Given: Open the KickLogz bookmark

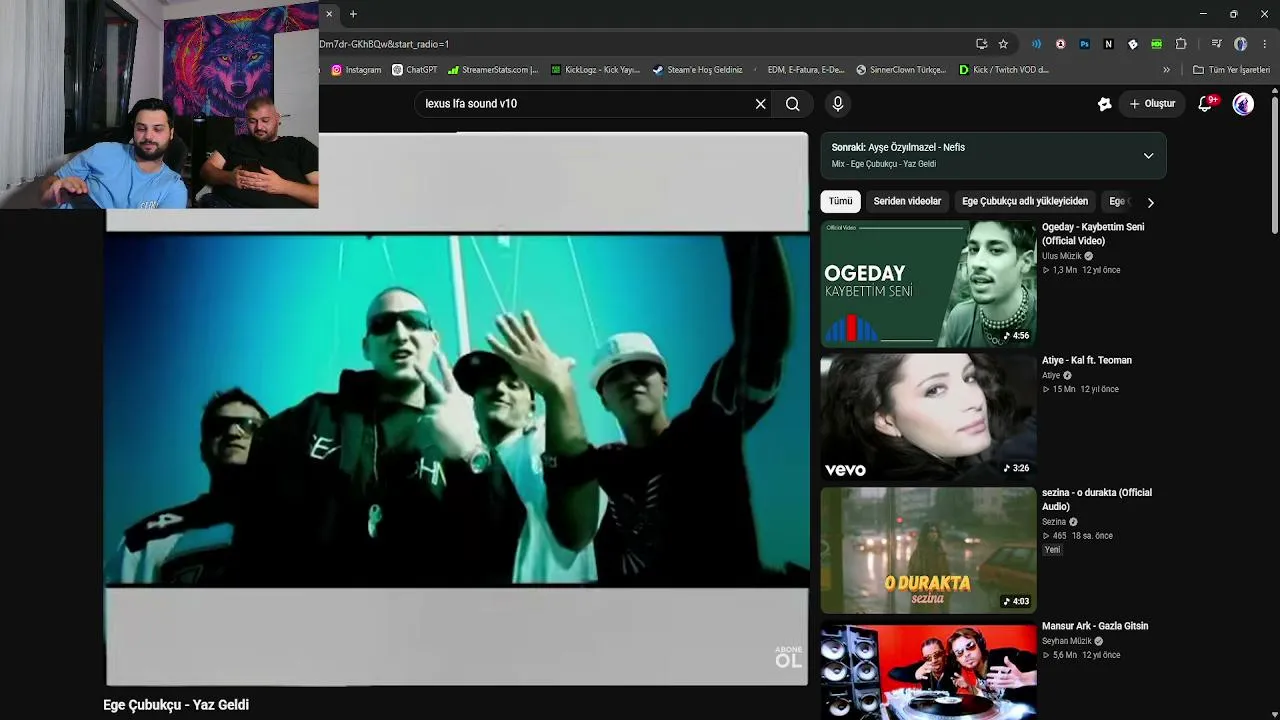Looking at the screenshot, I should pos(595,70).
